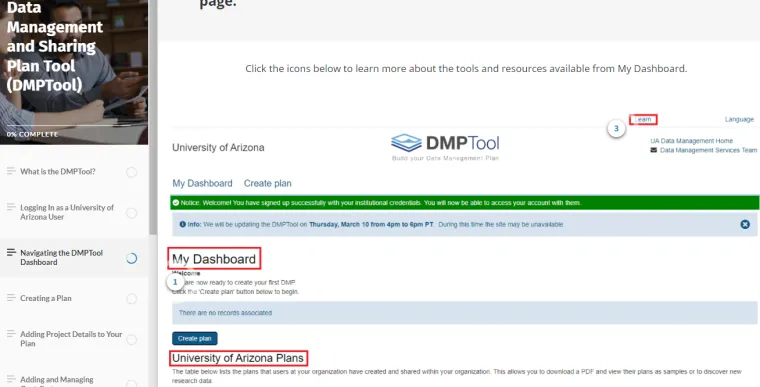Click completion circle for What is the DMPTool?

131,172
